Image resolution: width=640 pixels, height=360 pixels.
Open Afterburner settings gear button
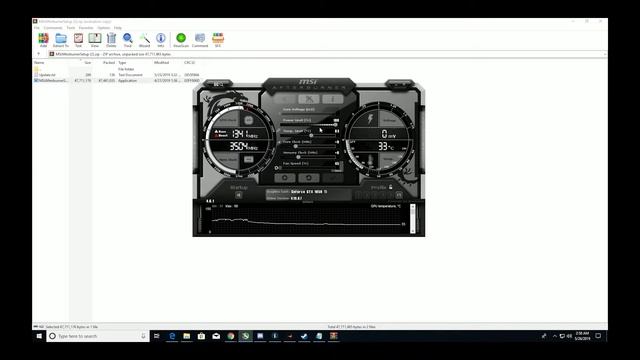285,178
